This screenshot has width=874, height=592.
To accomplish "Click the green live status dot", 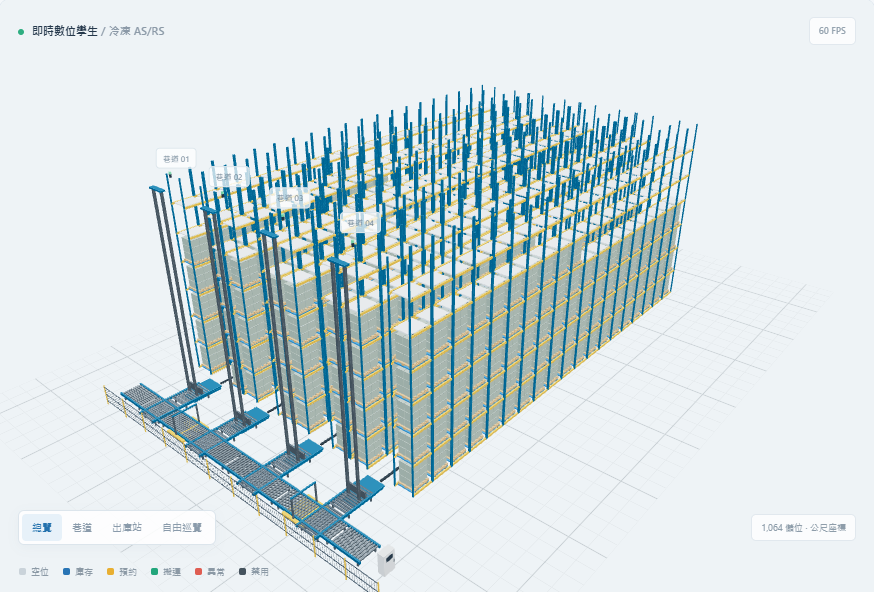I will point(21,32).
